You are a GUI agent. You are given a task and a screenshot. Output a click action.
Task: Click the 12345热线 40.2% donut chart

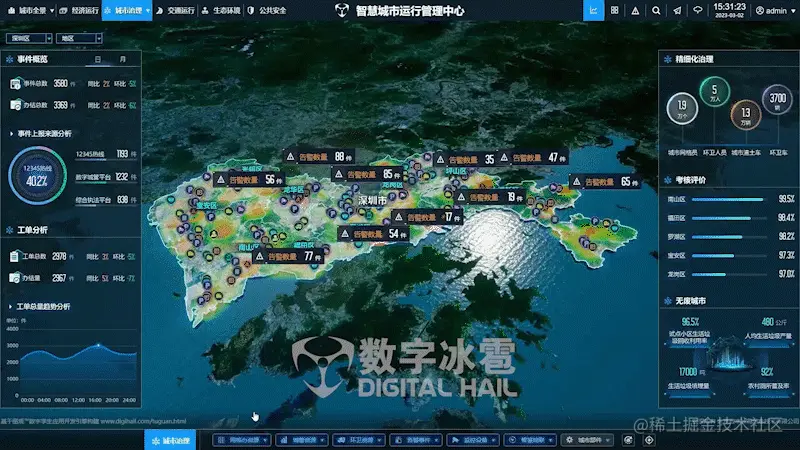(37, 175)
